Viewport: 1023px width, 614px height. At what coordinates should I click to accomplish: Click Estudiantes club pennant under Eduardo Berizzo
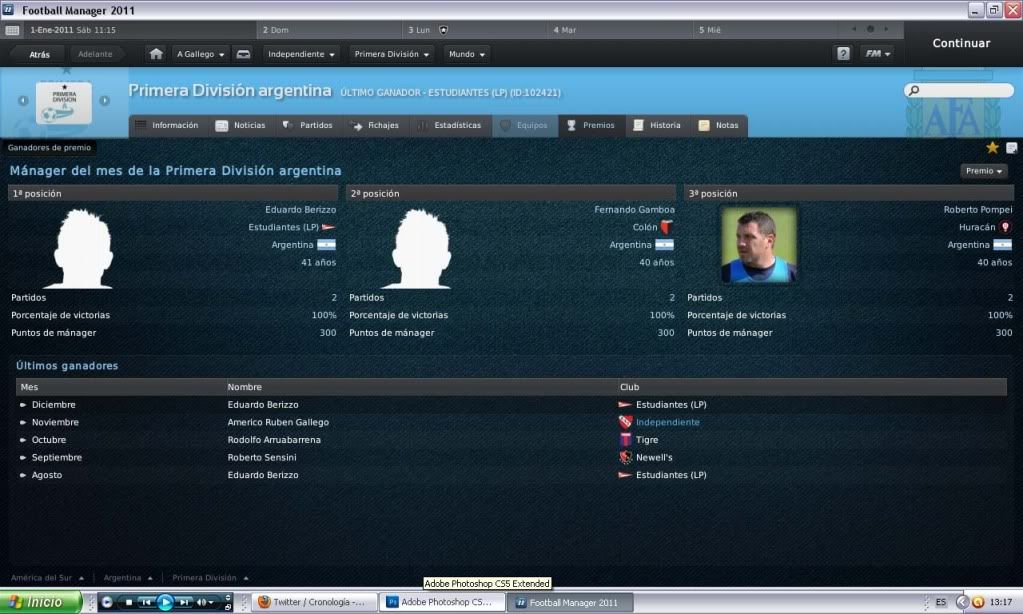pos(328,227)
